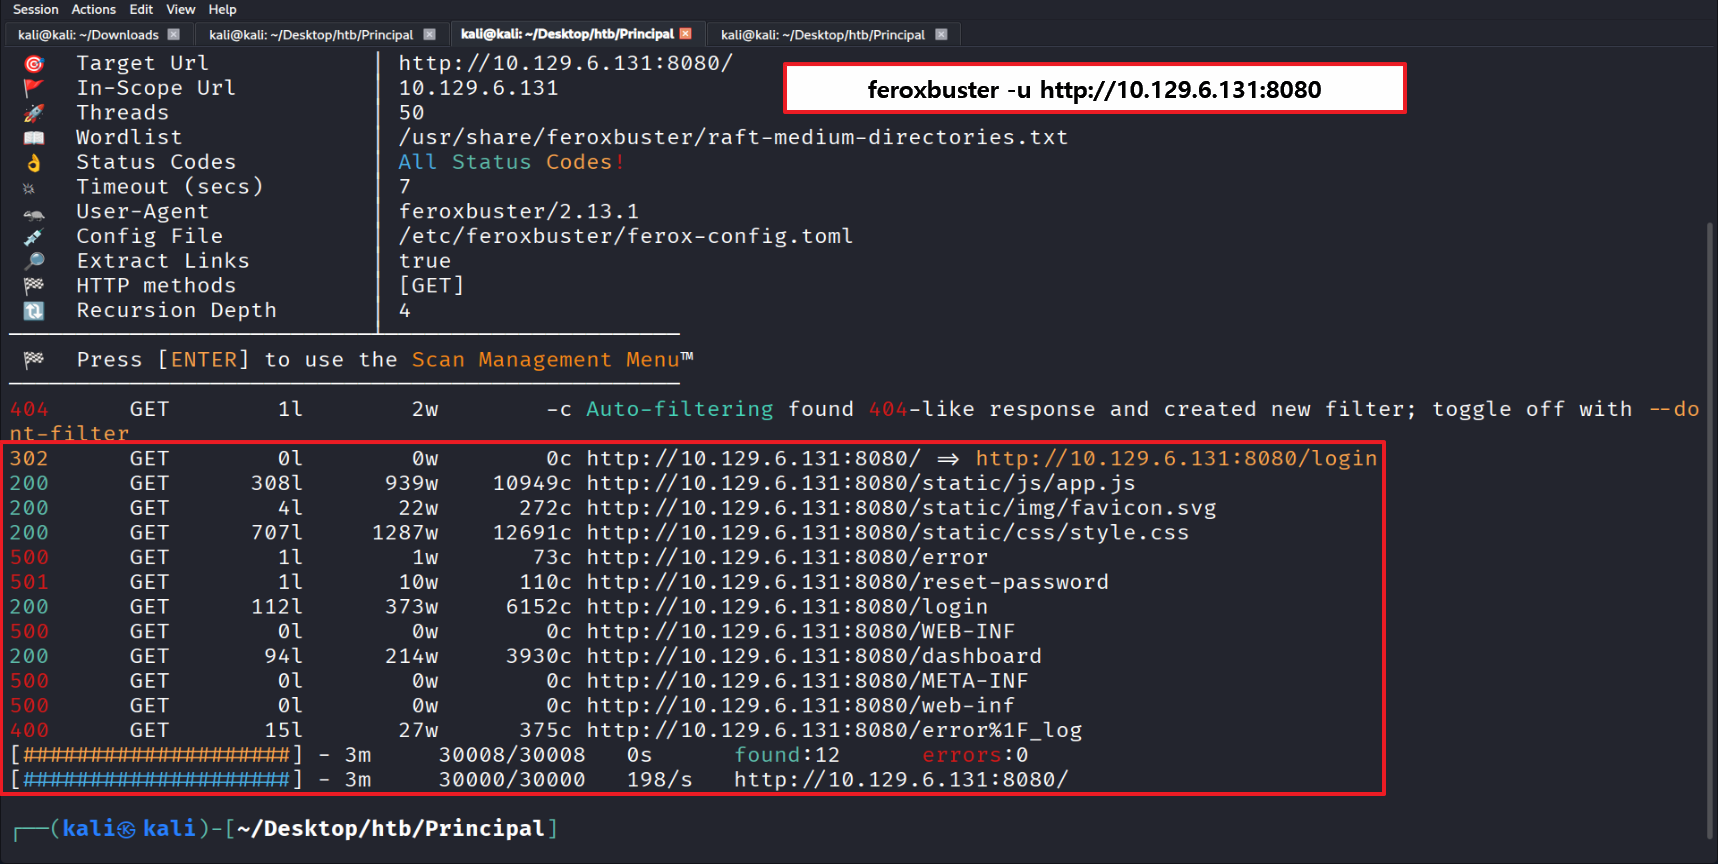Click the HTTP methods value [GET]

(x=432, y=286)
